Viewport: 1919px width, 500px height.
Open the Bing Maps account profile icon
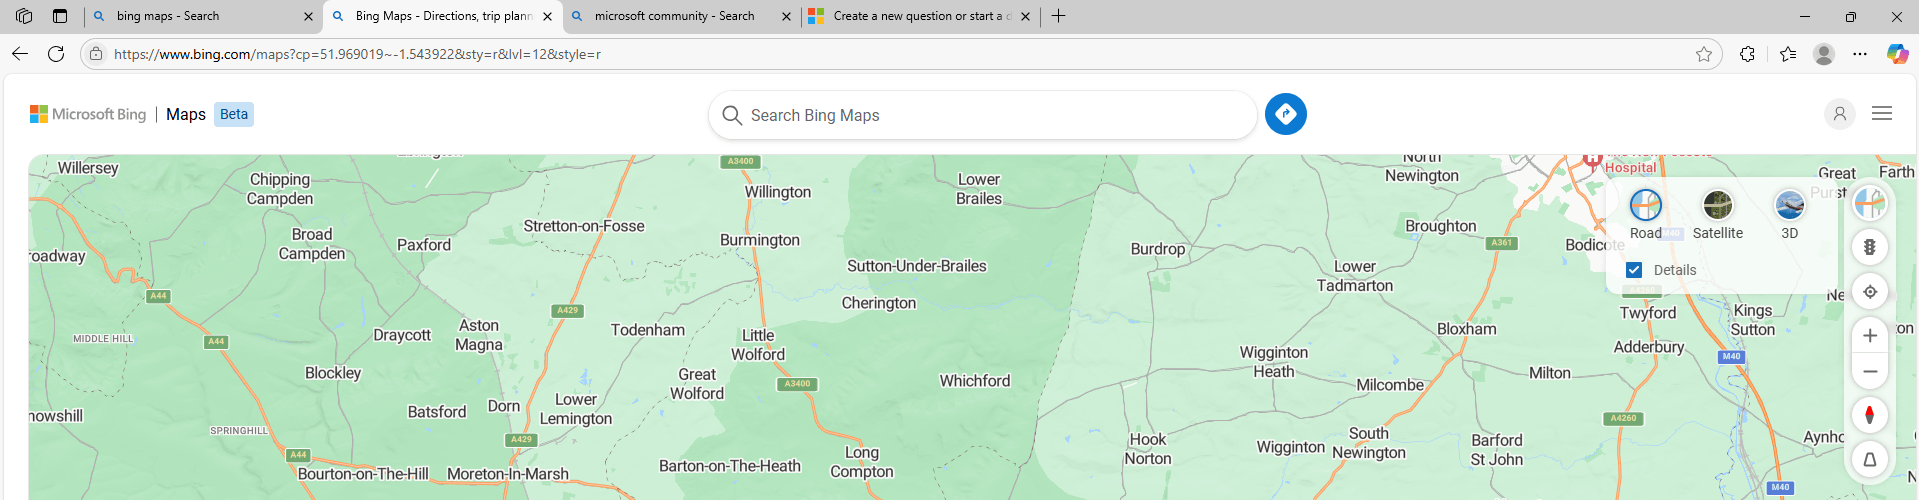pos(1839,114)
